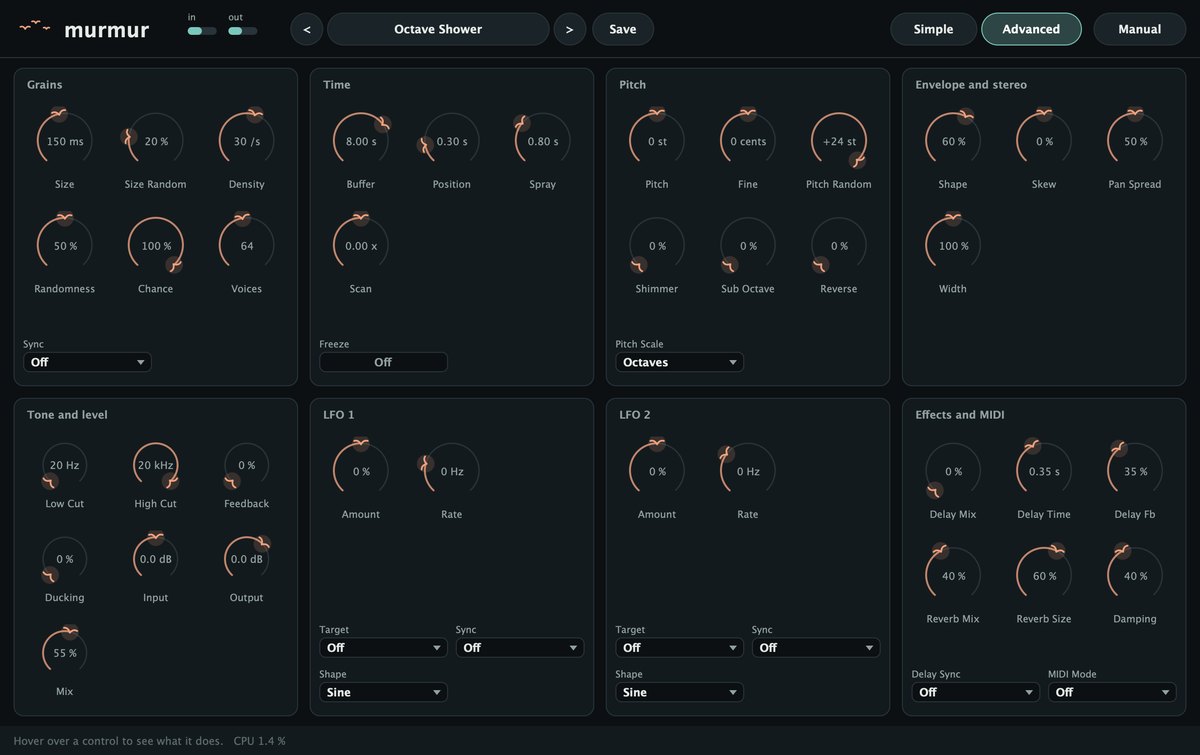The width and height of the screenshot is (1200, 755).
Task: Click the output level meter
Action: pyautogui.click(x=242, y=31)
